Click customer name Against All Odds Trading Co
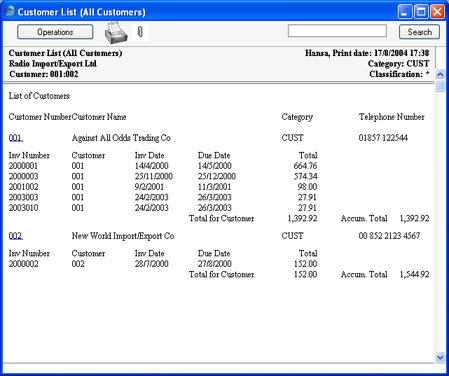The image size is (449, 376). click(x=121, y=138)
